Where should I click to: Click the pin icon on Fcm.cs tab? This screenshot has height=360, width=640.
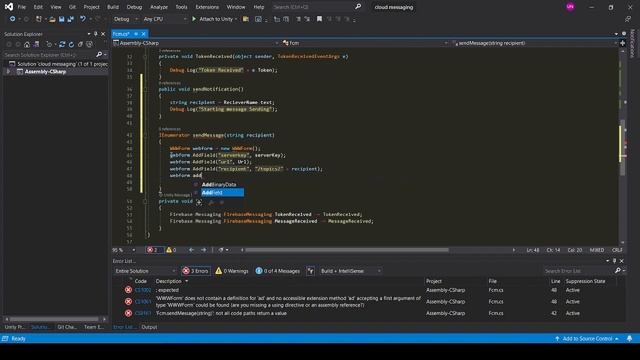(136, 34)
